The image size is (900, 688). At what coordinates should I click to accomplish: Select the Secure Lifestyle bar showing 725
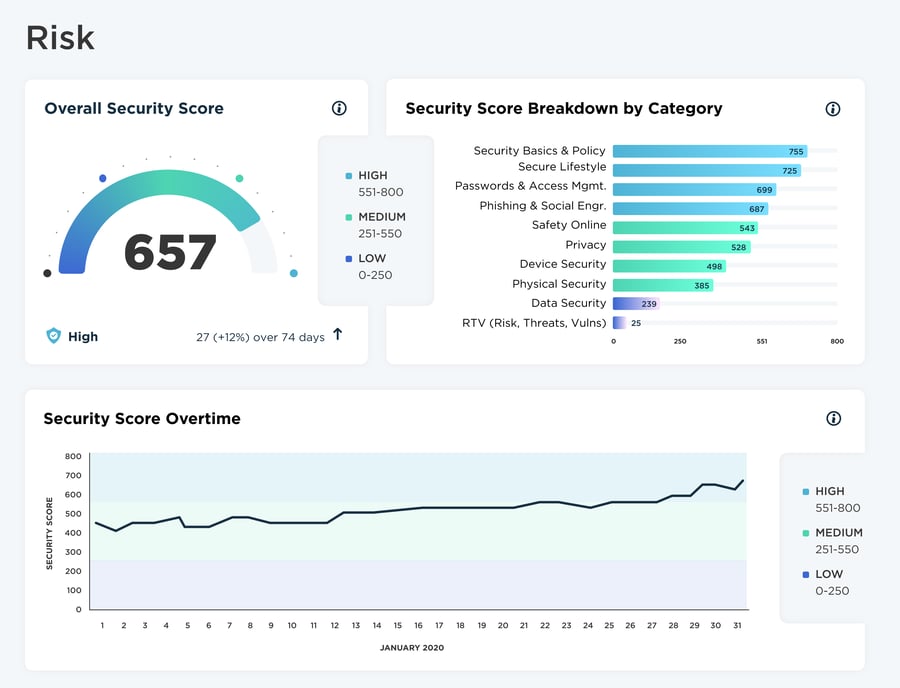707,170
